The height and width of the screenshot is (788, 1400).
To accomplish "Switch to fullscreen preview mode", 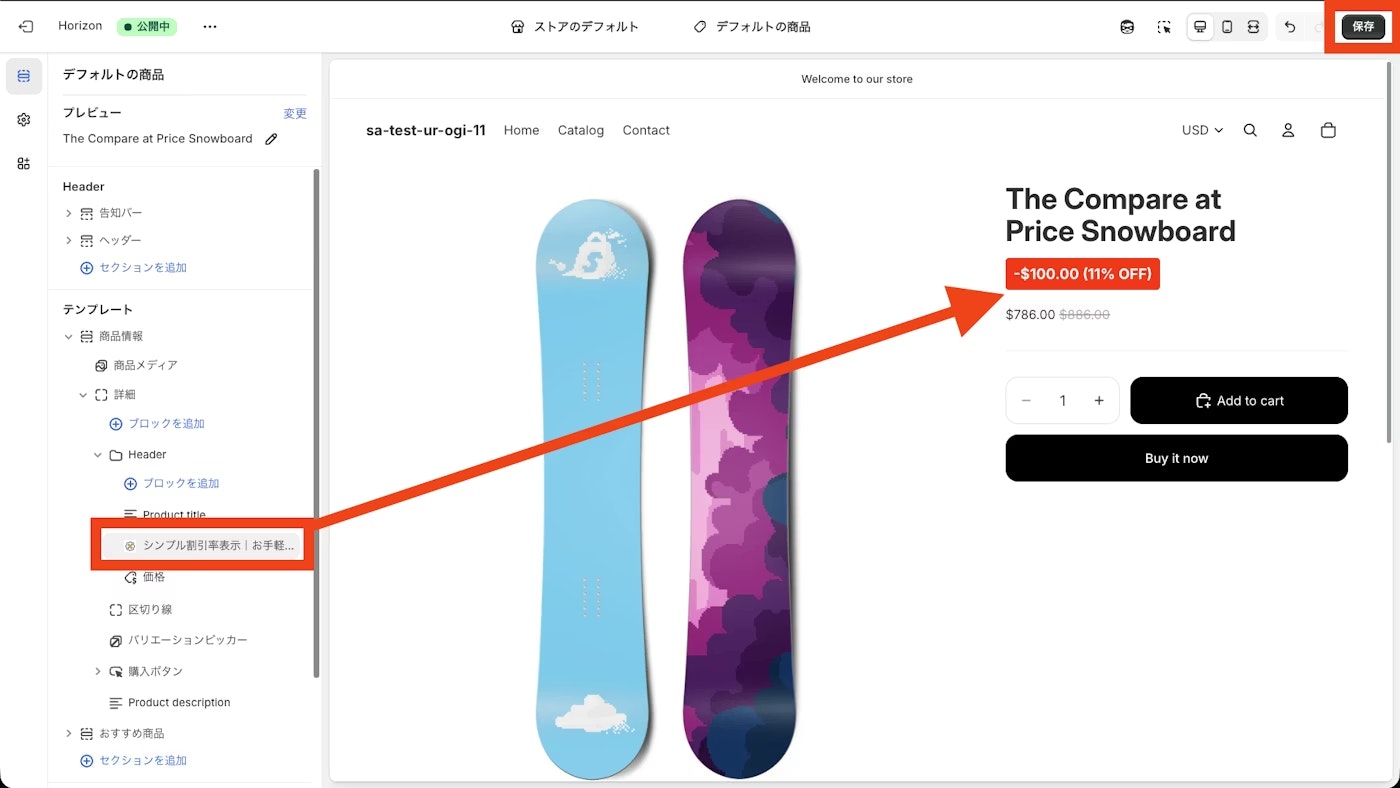I will [x=1253, y=27].
